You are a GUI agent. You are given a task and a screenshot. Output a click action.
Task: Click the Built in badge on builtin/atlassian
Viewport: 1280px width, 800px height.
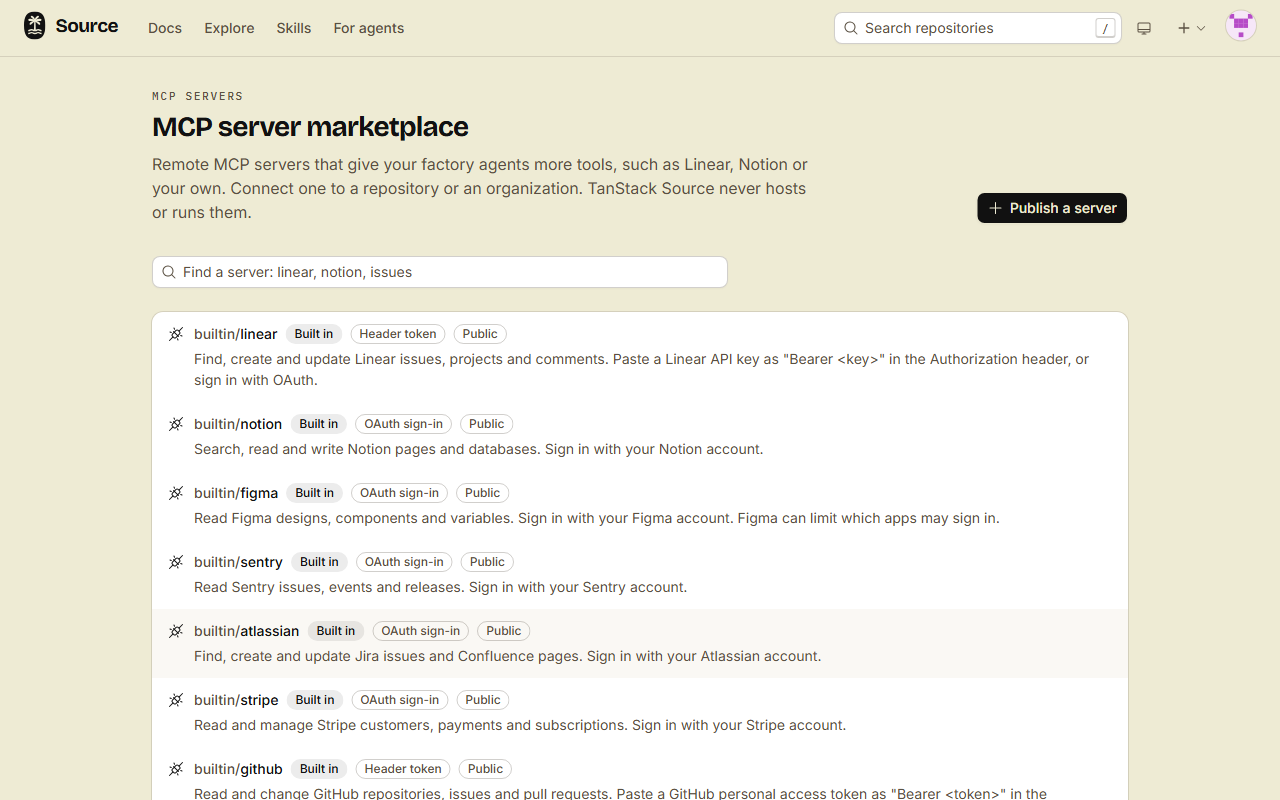(336, 631)
